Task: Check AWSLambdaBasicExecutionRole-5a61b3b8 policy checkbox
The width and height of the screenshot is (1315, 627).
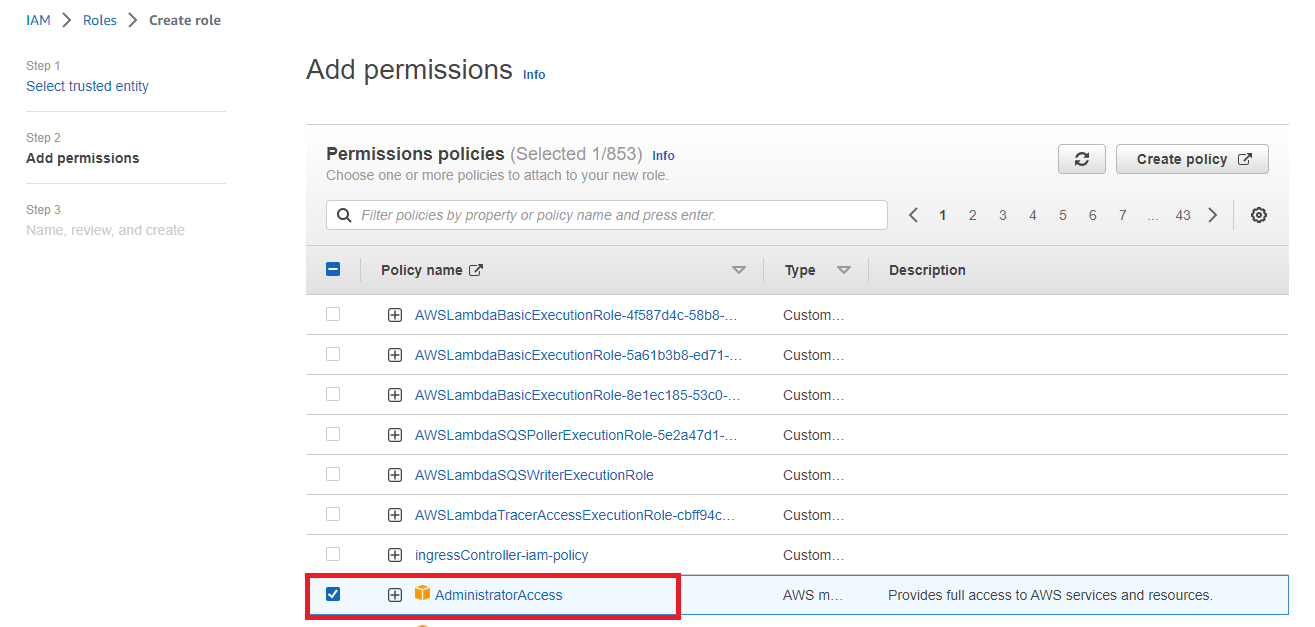Action: (333, 354)
